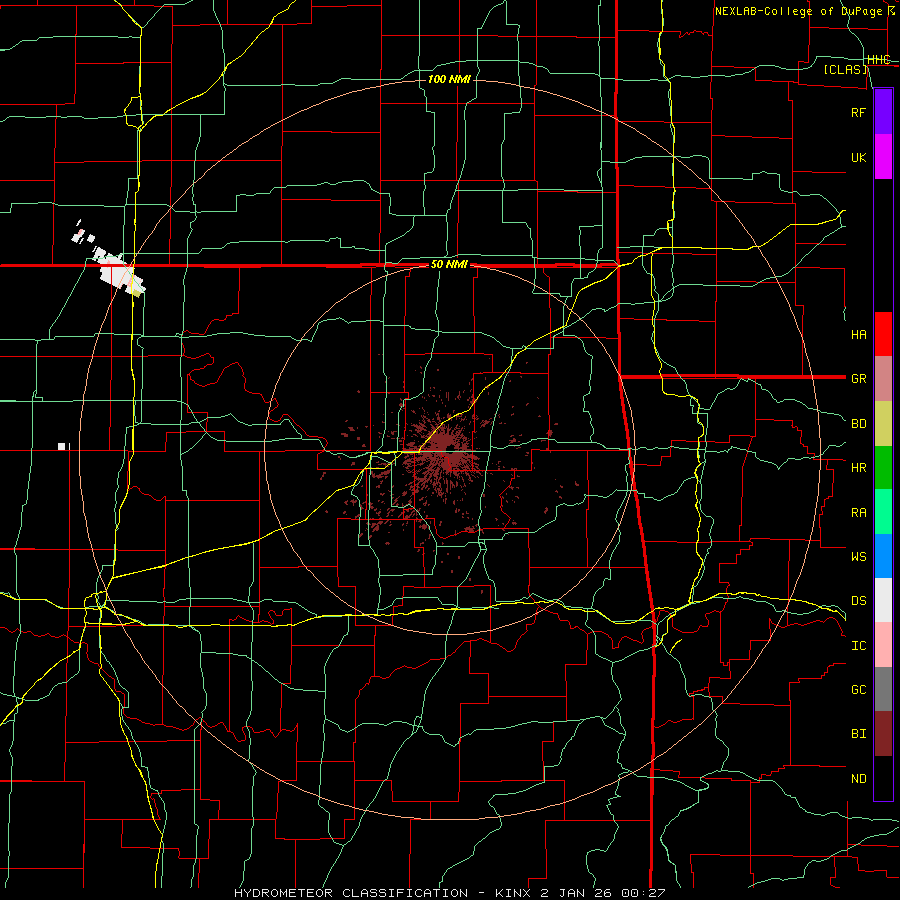The image size is (900, 900).
Task: Click the GR legend label
Action: pos(858,379)
